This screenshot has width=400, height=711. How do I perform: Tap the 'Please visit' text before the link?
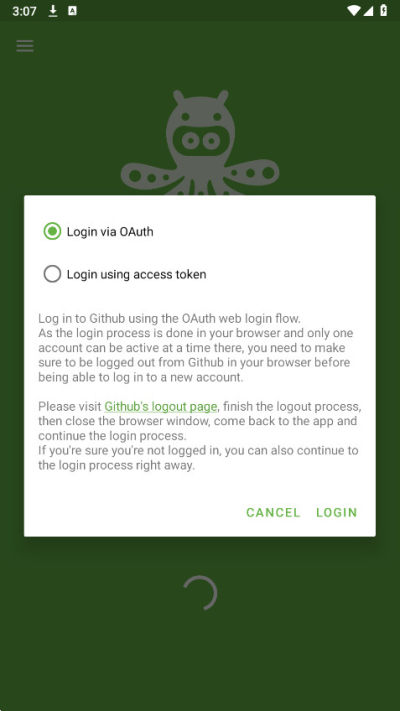click(70, 406)
